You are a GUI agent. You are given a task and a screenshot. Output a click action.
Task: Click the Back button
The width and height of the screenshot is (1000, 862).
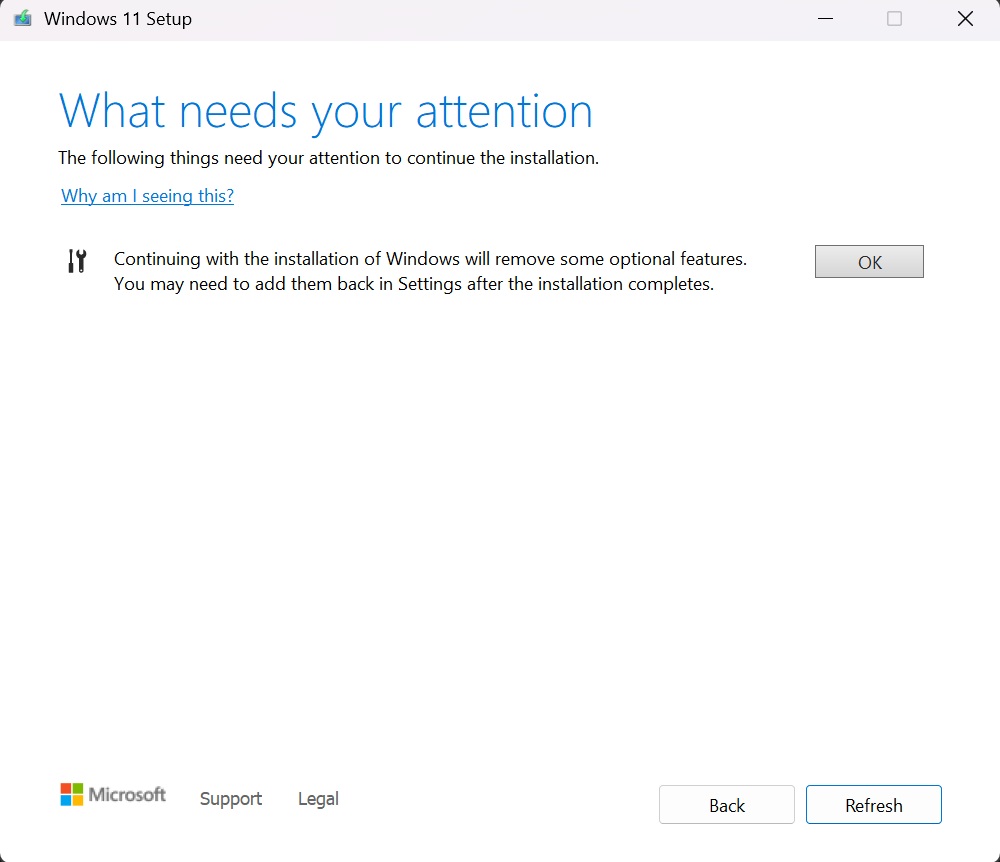(x=726, y=805)
